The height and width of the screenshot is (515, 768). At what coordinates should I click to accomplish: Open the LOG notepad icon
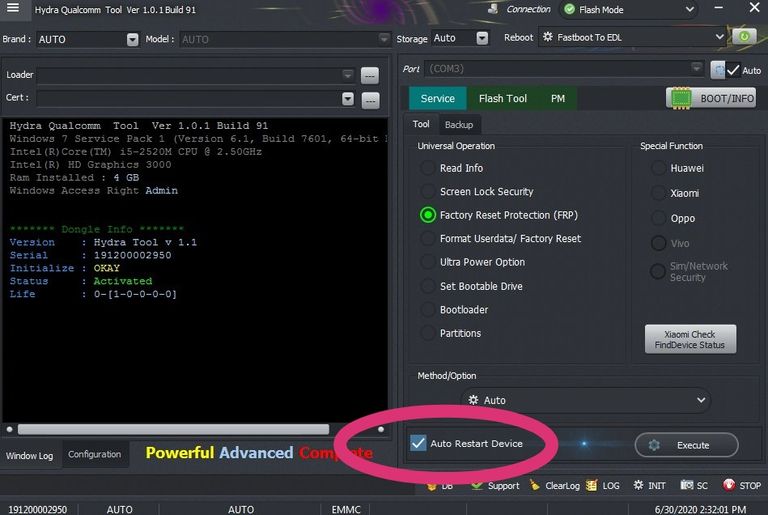pyautogui.click(x=592, y=485)
